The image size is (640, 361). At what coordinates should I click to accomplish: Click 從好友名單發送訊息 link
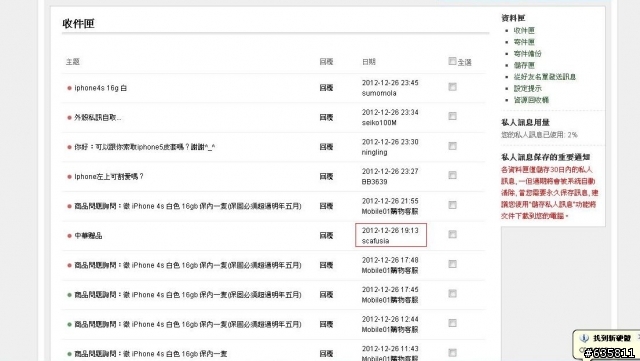pos(544,76)
